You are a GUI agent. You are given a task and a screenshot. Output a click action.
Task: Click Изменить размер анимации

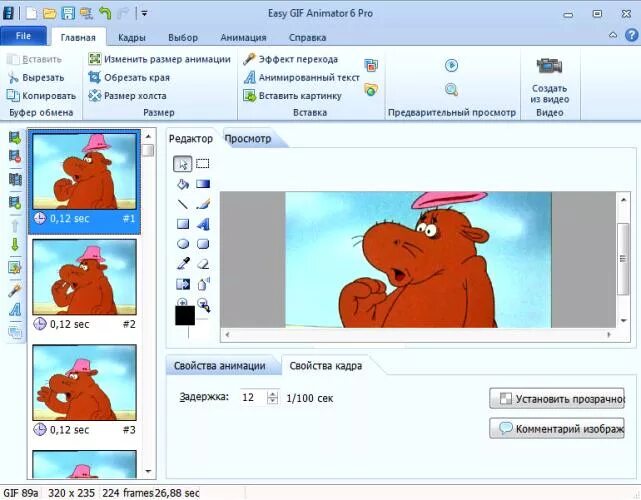point(159,59)
